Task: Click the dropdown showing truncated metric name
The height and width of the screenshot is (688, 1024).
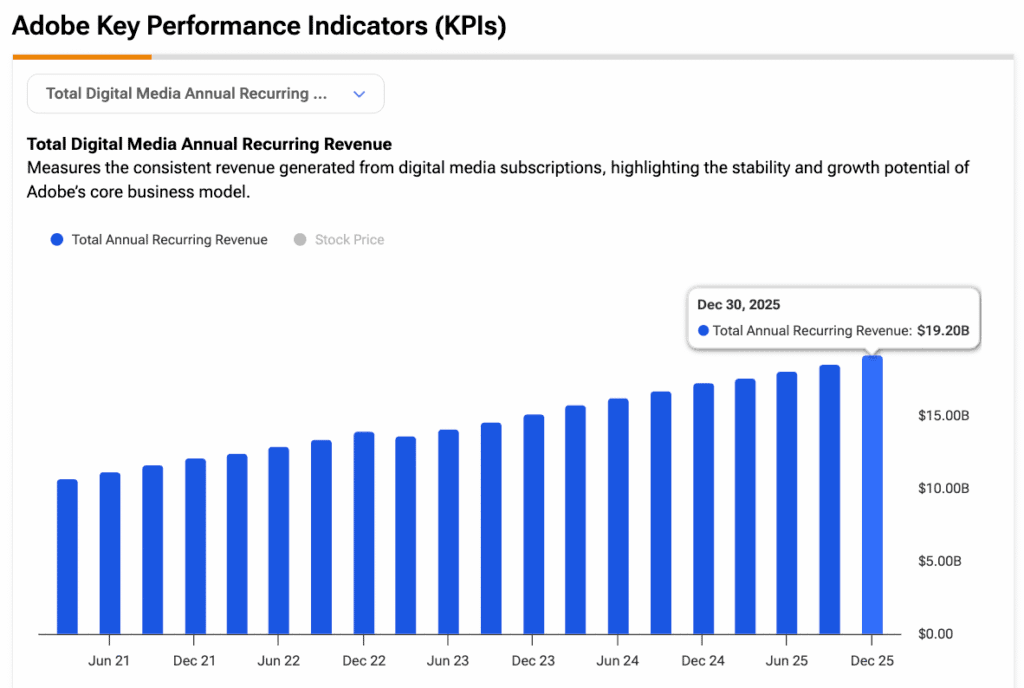Action: (205, 93)
